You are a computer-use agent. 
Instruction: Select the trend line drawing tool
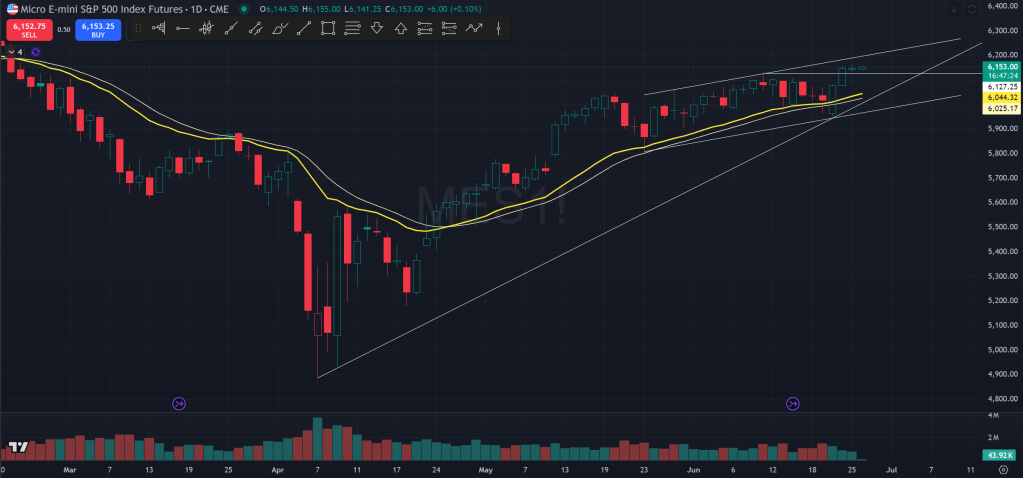pos(231,28)
